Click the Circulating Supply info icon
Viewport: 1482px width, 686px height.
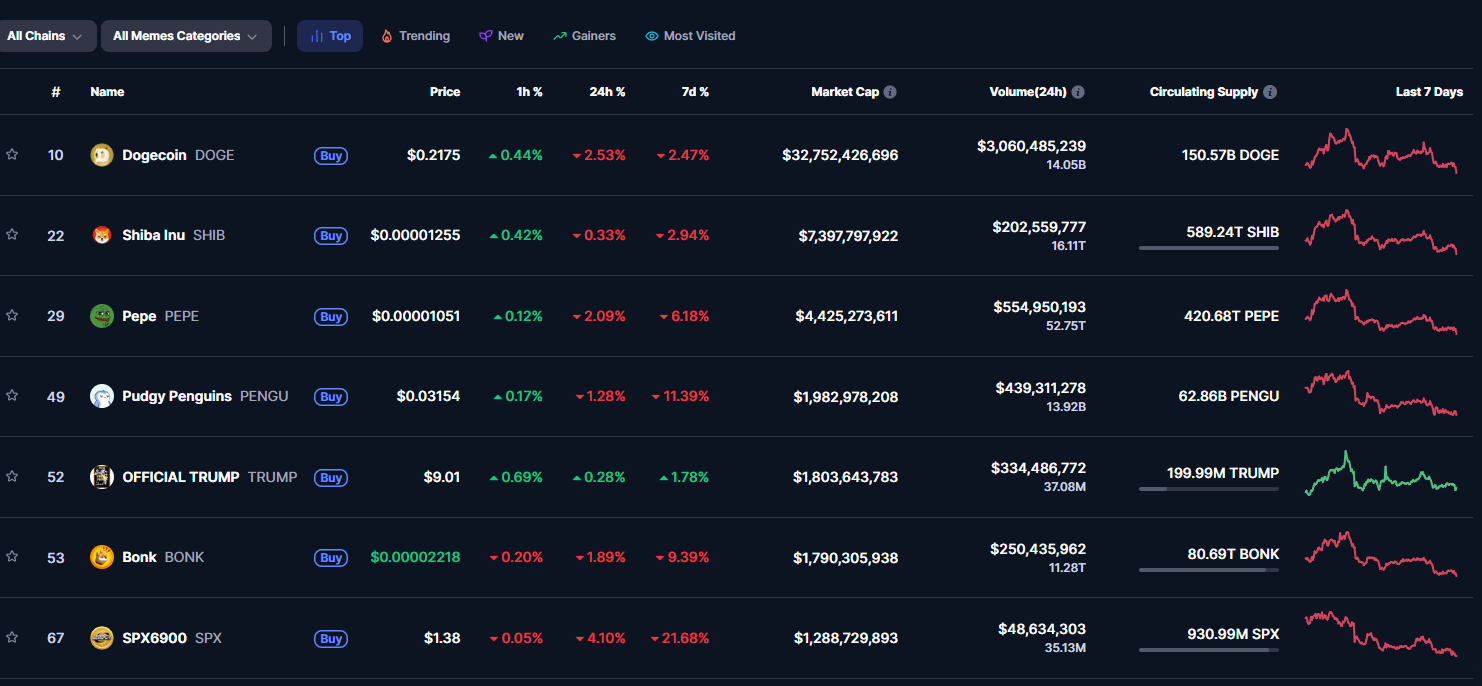click(x=1270, y=92)
